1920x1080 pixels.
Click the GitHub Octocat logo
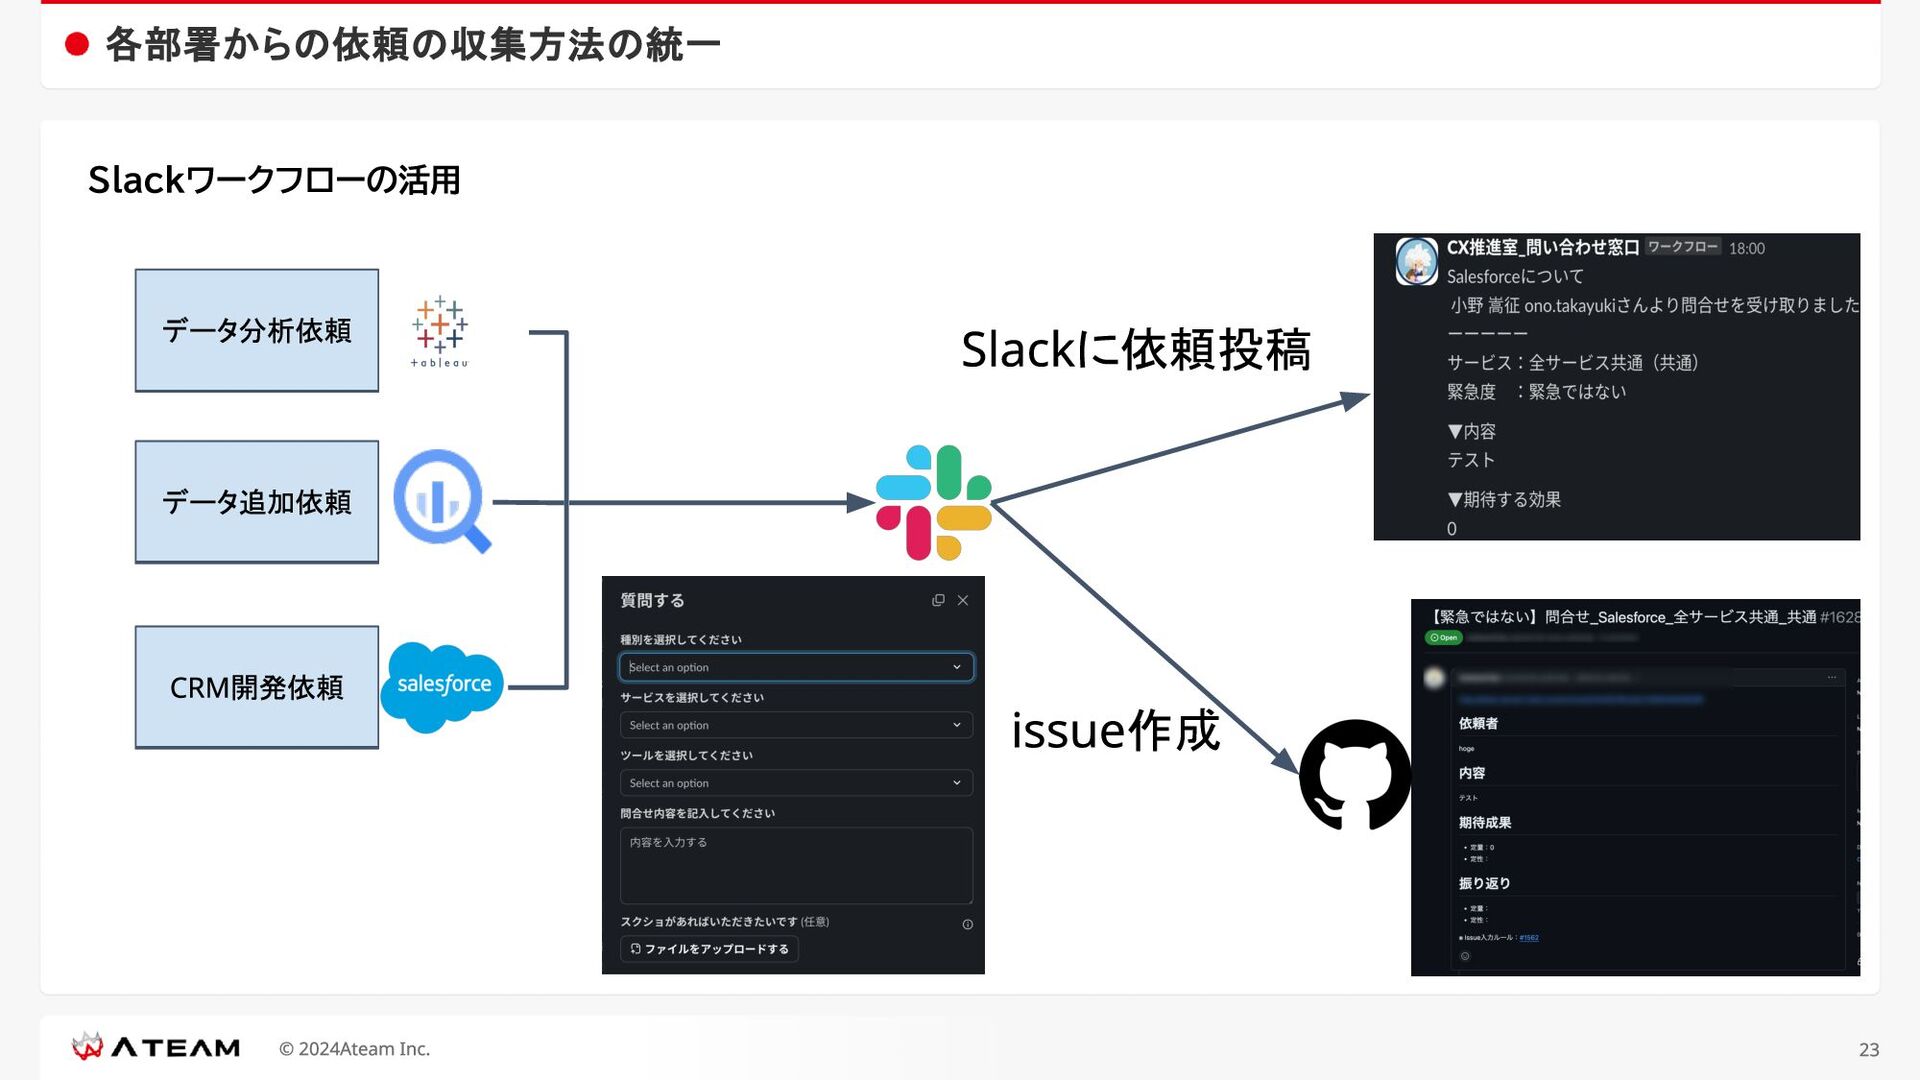[1355, 775]
